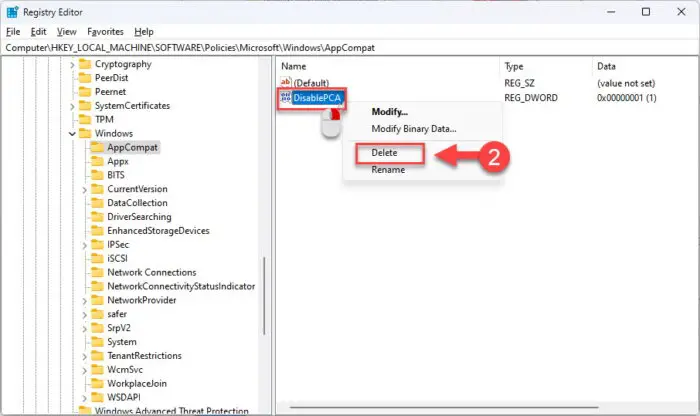This screenshot has height=416, width=700.
Task: Click the DataCollection folder icon
Action: (97, 203)
